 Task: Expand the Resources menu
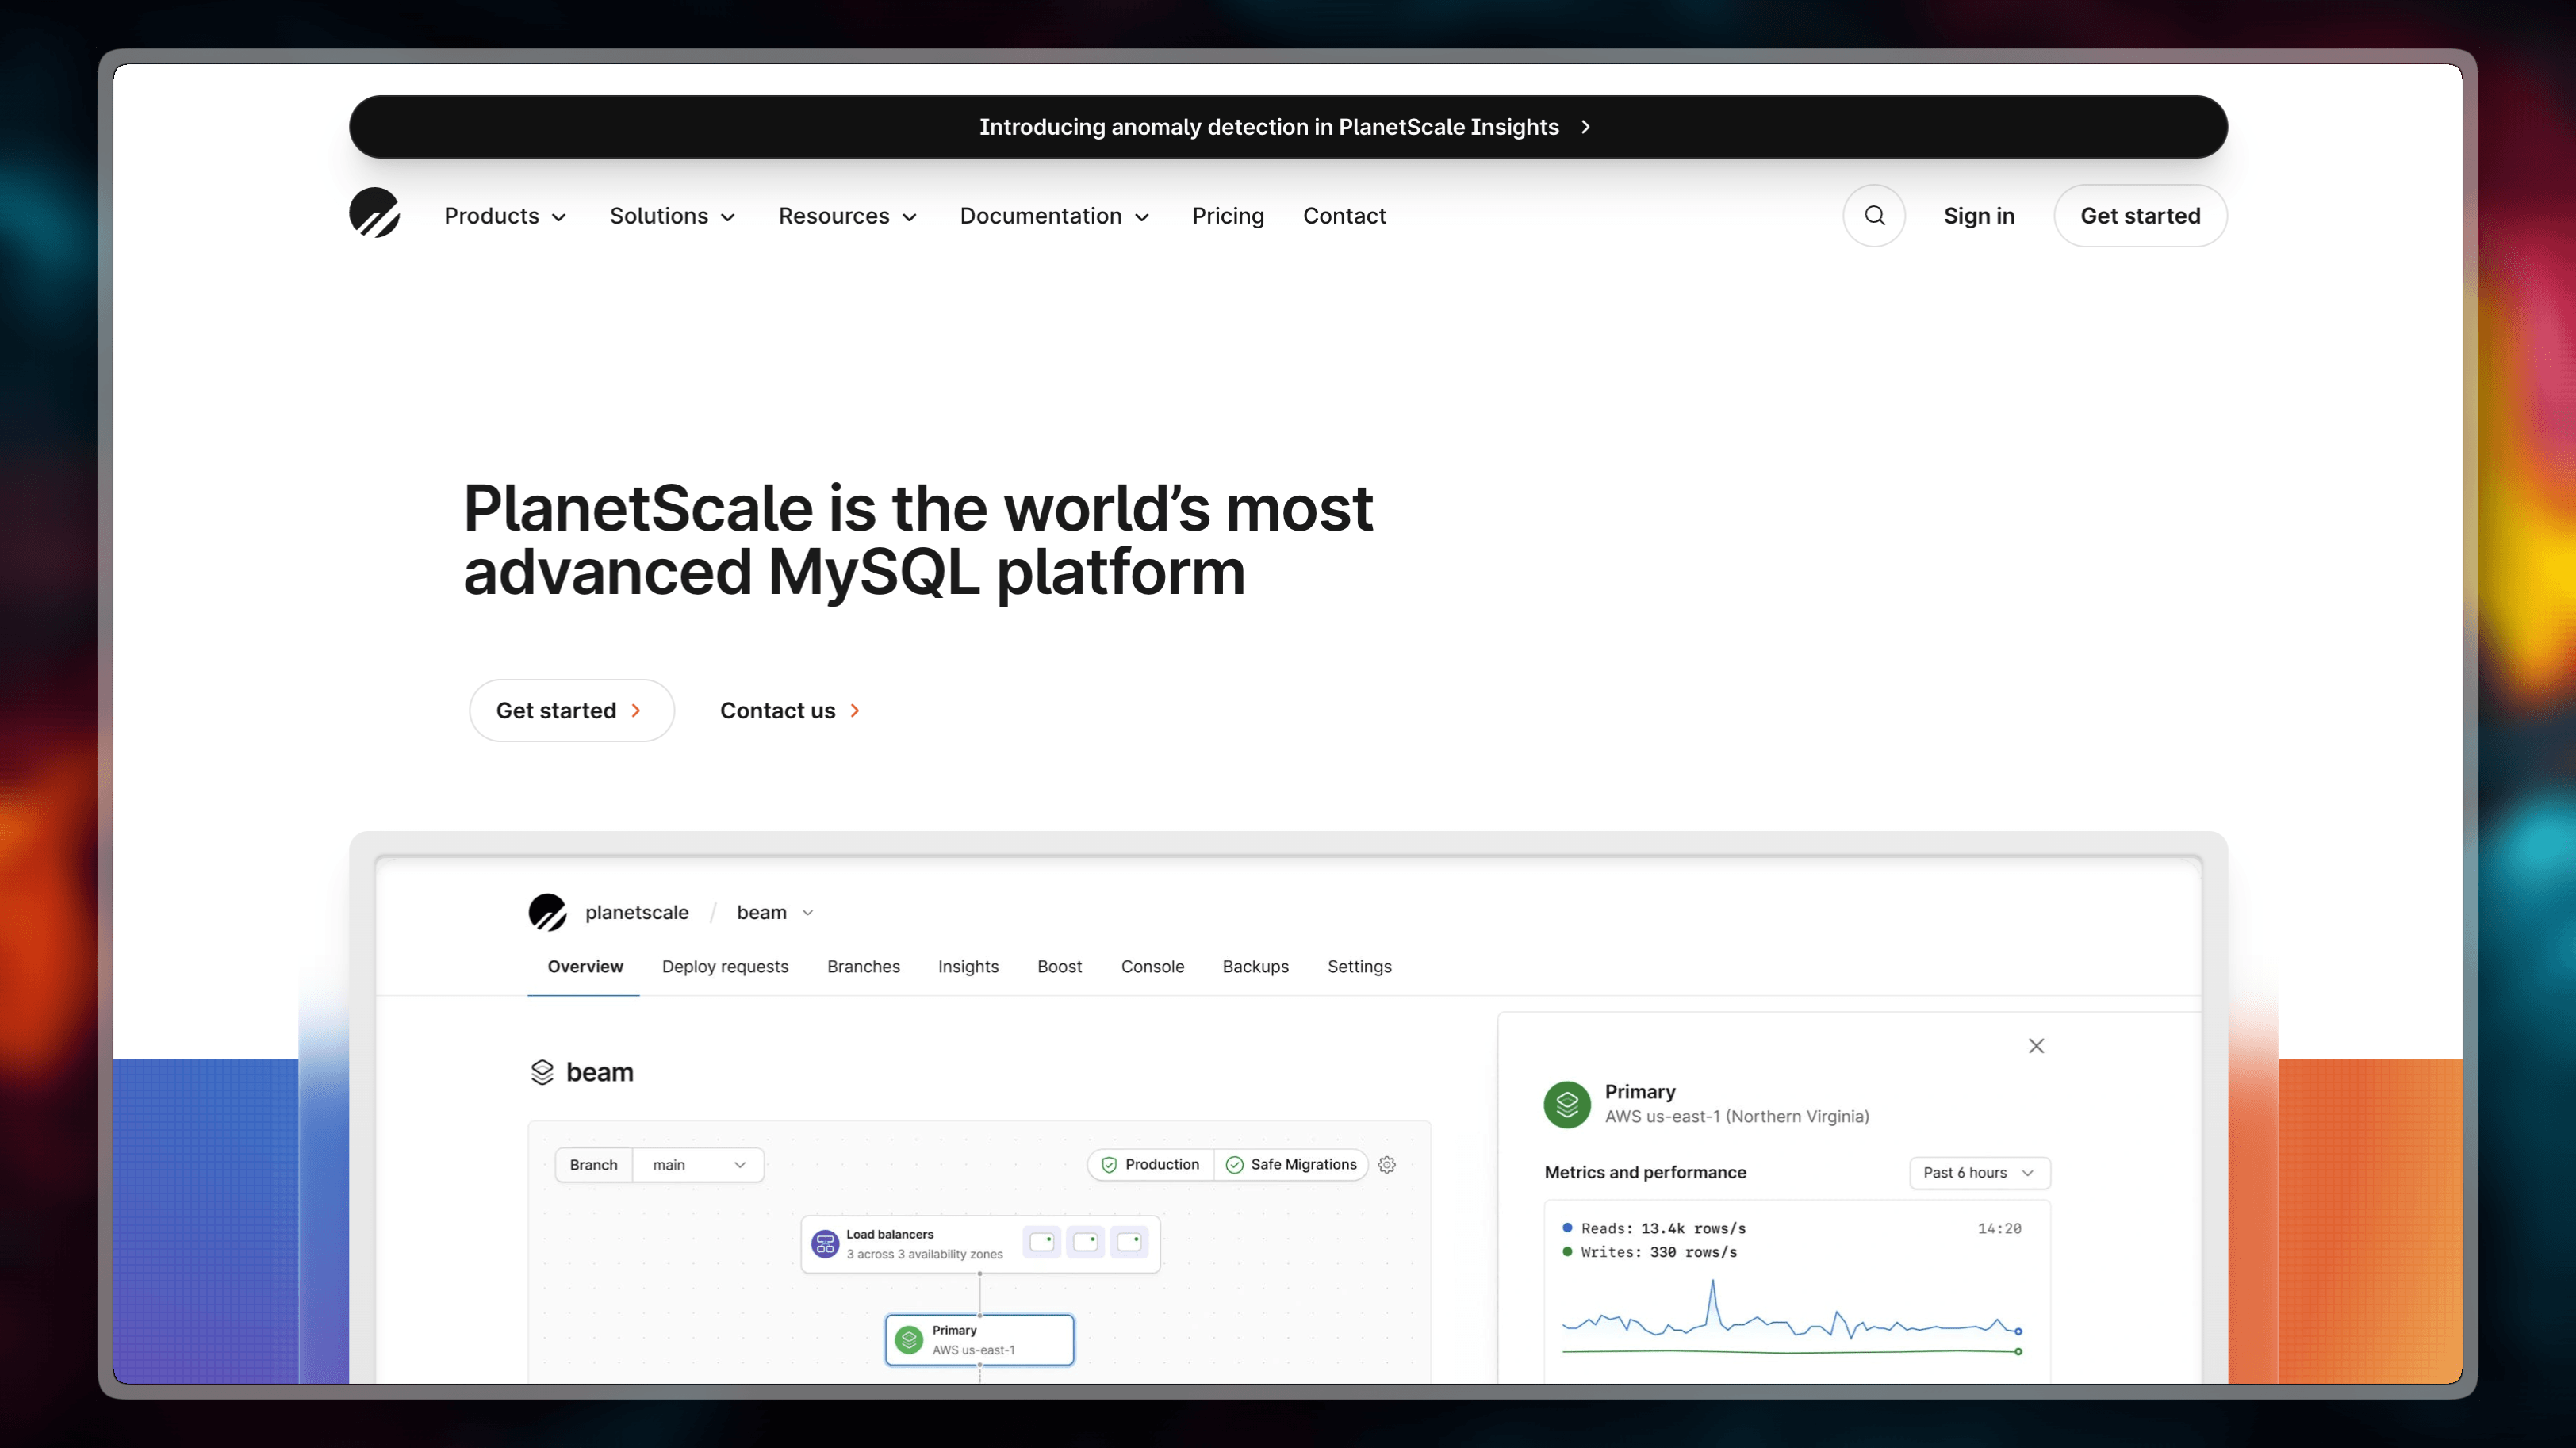click(848, 216)
